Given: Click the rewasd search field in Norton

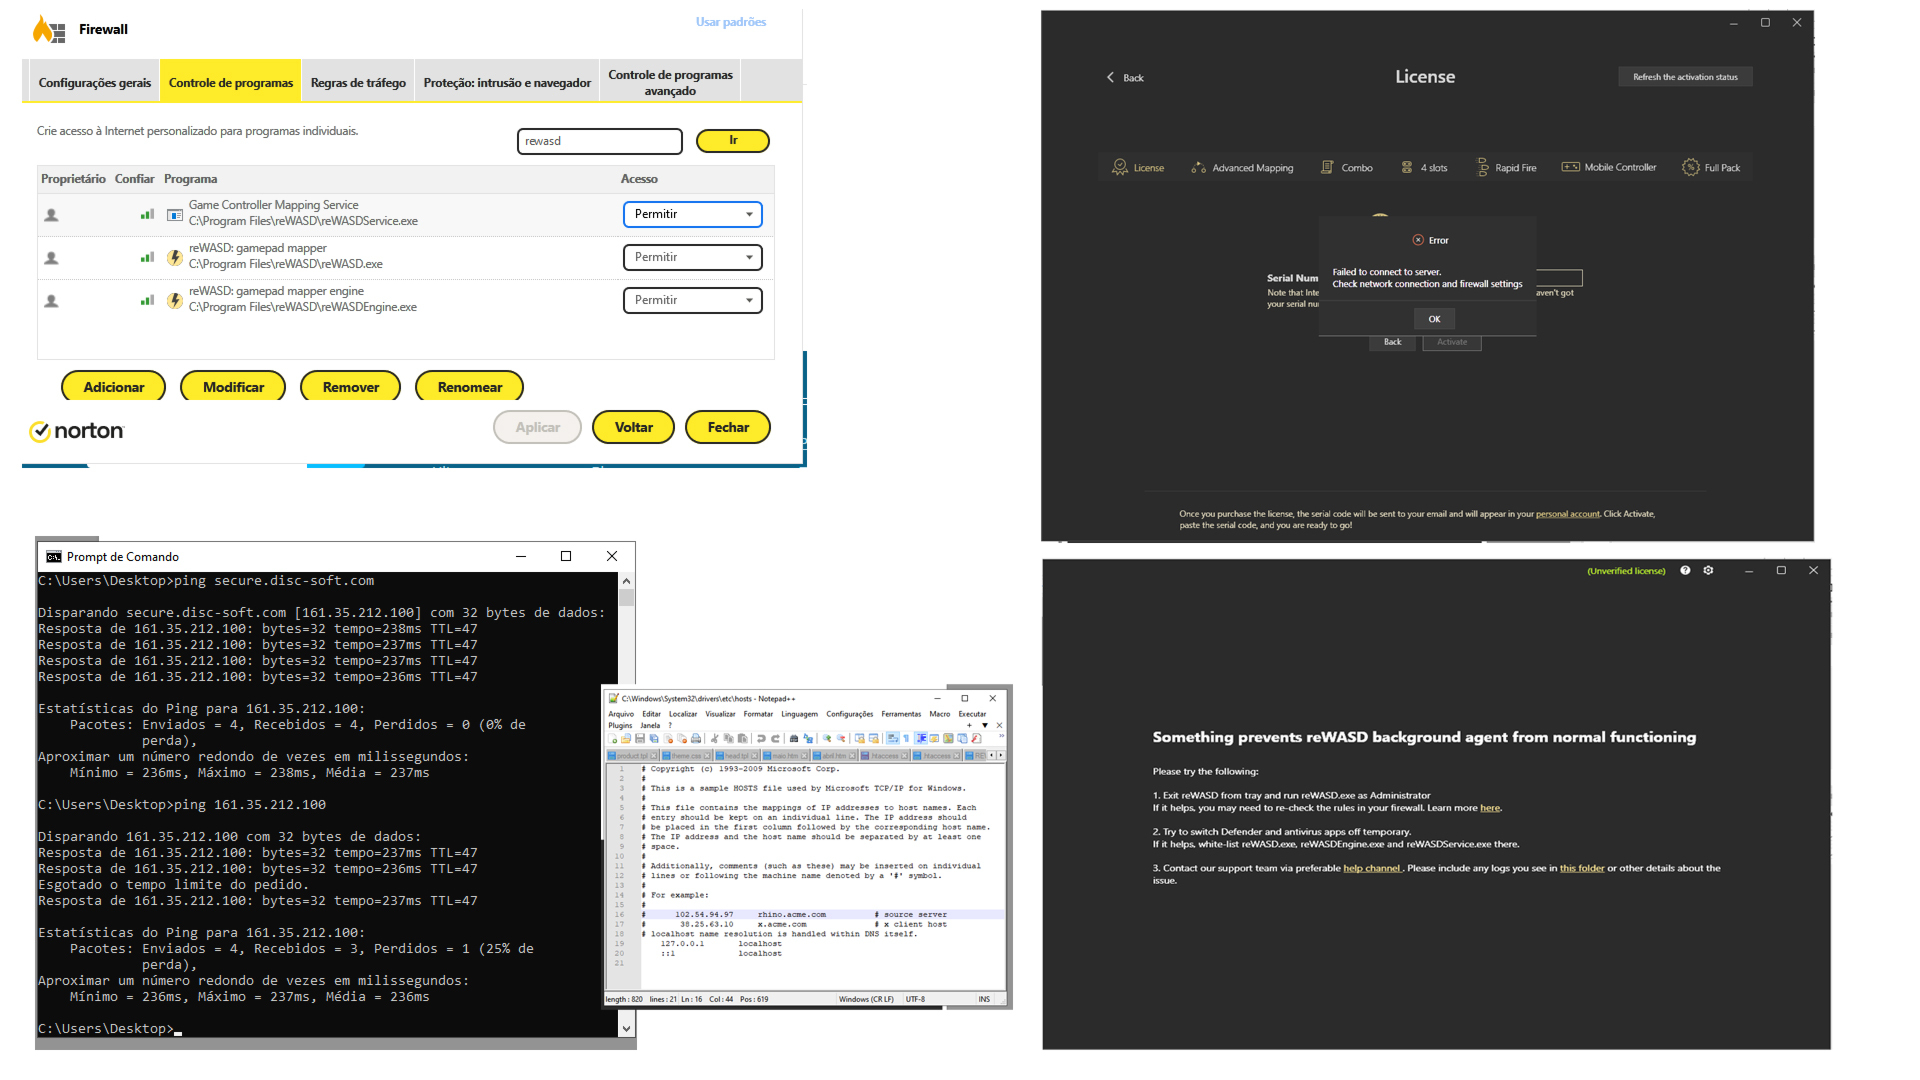Looking at the screenshot, I should [x=600, y=141].
